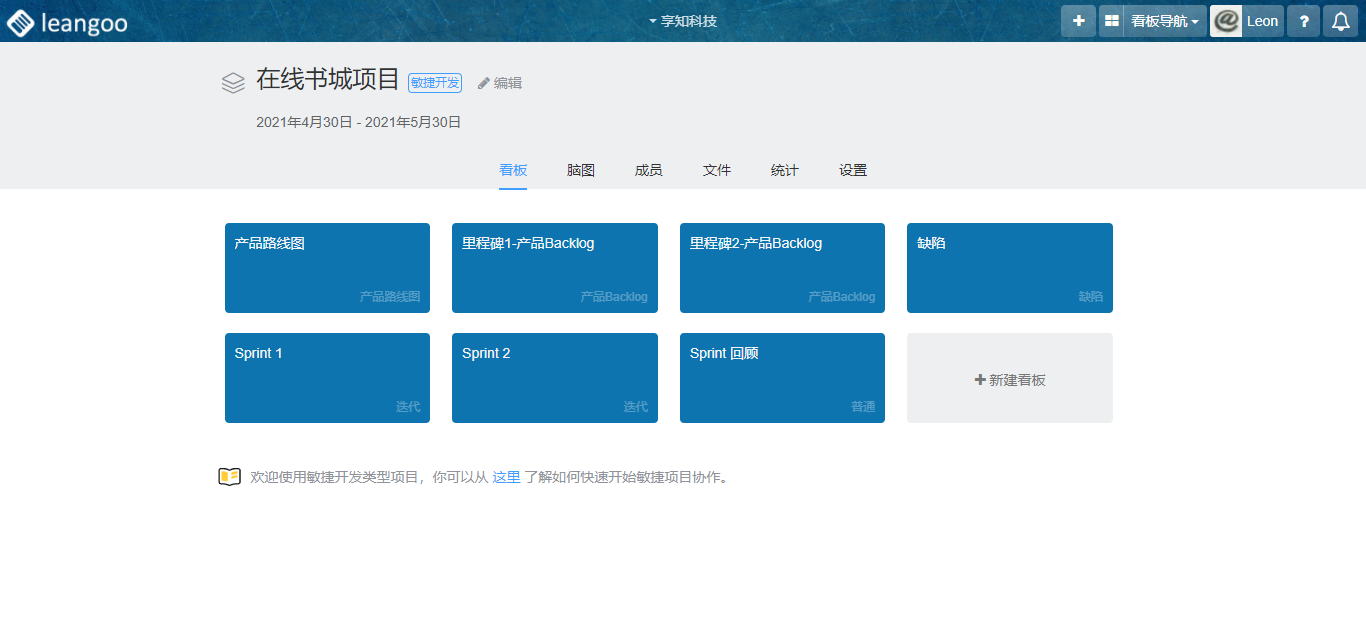
Task: Click the board grid icon in header
Action: pyautogui.click(x=1111, y=21)
